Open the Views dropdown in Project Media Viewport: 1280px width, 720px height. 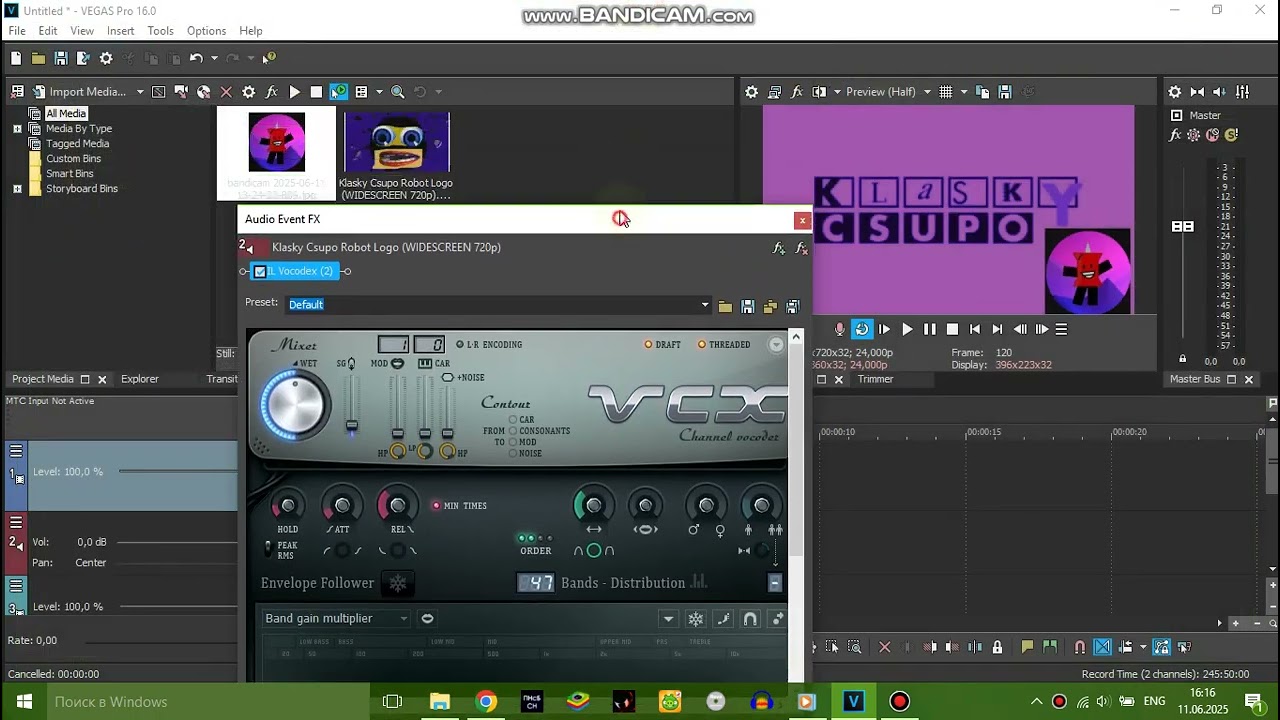tap(379, 92)
